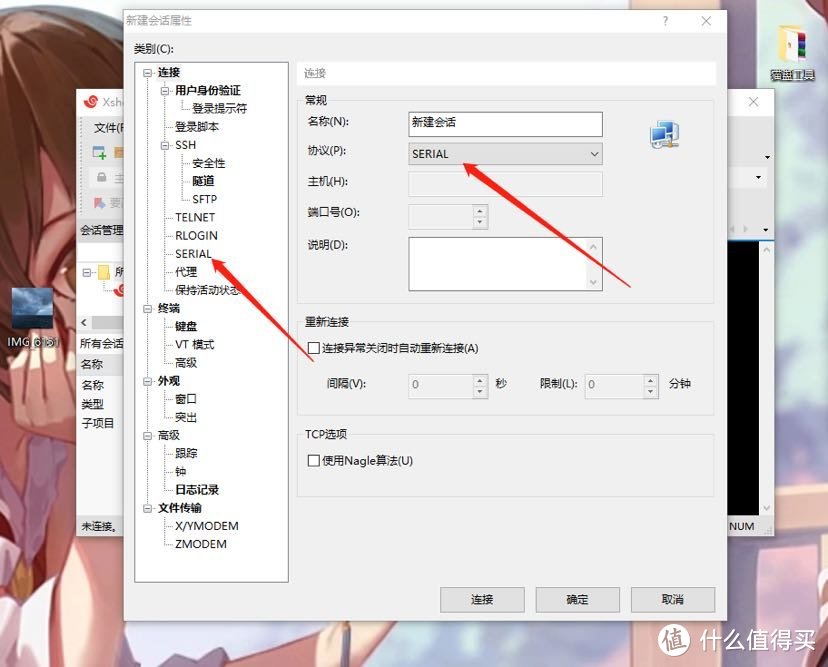Select 窗口 under 外观
The width and height of the screenshot is (828, 667).
point(186,399)
